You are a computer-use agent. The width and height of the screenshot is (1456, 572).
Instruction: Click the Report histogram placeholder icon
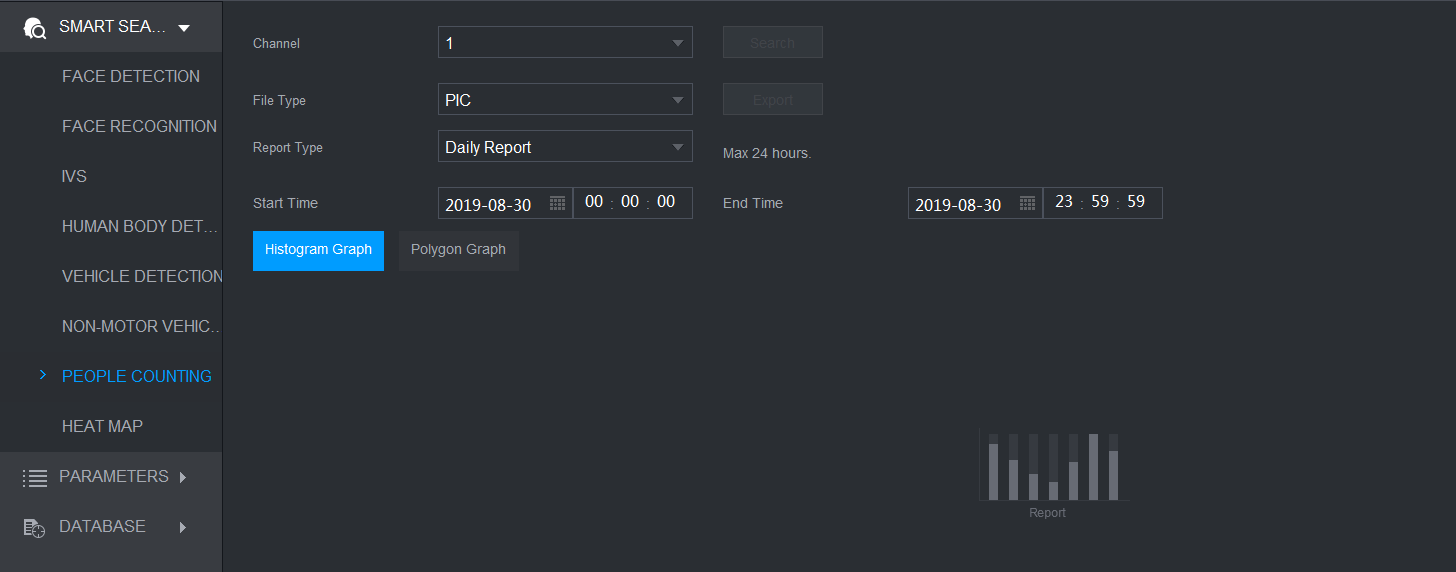point(1054,467)
